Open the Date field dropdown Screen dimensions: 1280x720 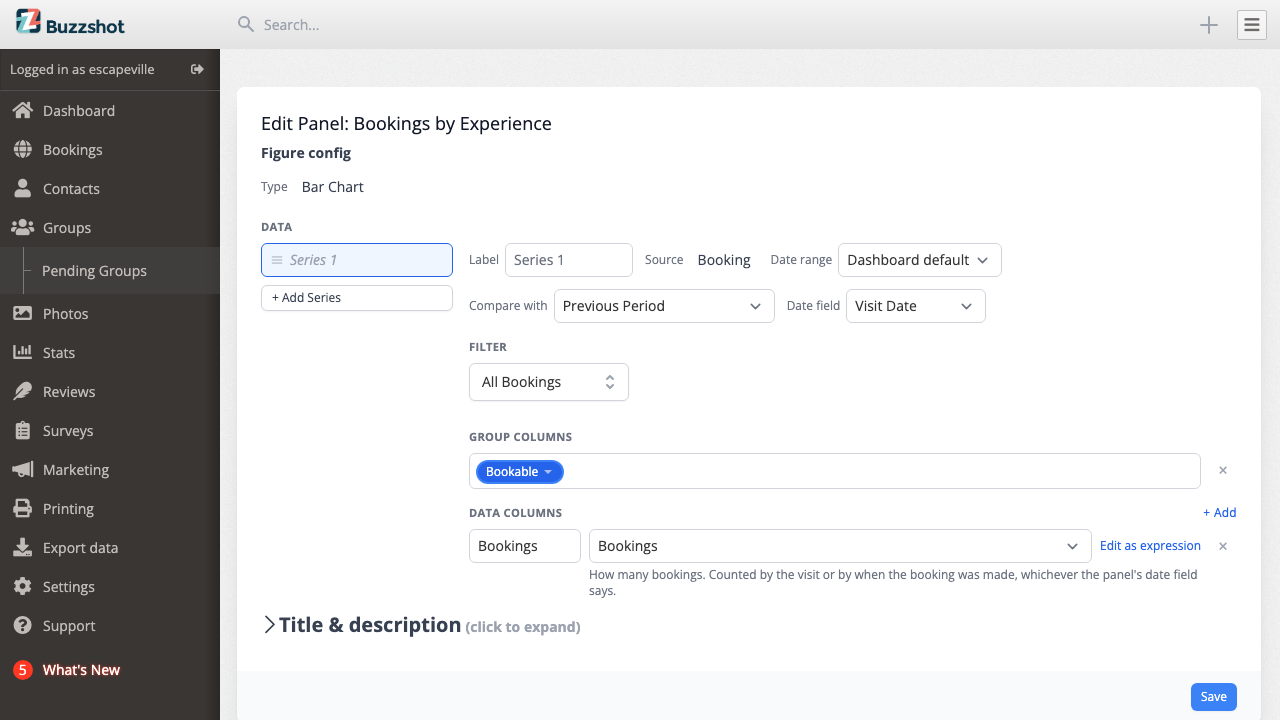(915, 306)
